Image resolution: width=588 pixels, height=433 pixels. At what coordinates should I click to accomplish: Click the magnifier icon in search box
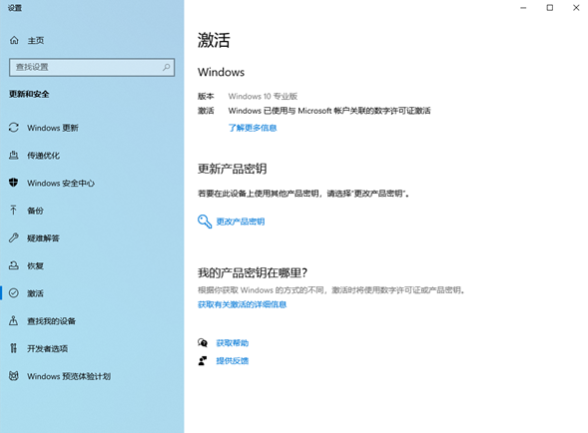(x=166, y=67)
